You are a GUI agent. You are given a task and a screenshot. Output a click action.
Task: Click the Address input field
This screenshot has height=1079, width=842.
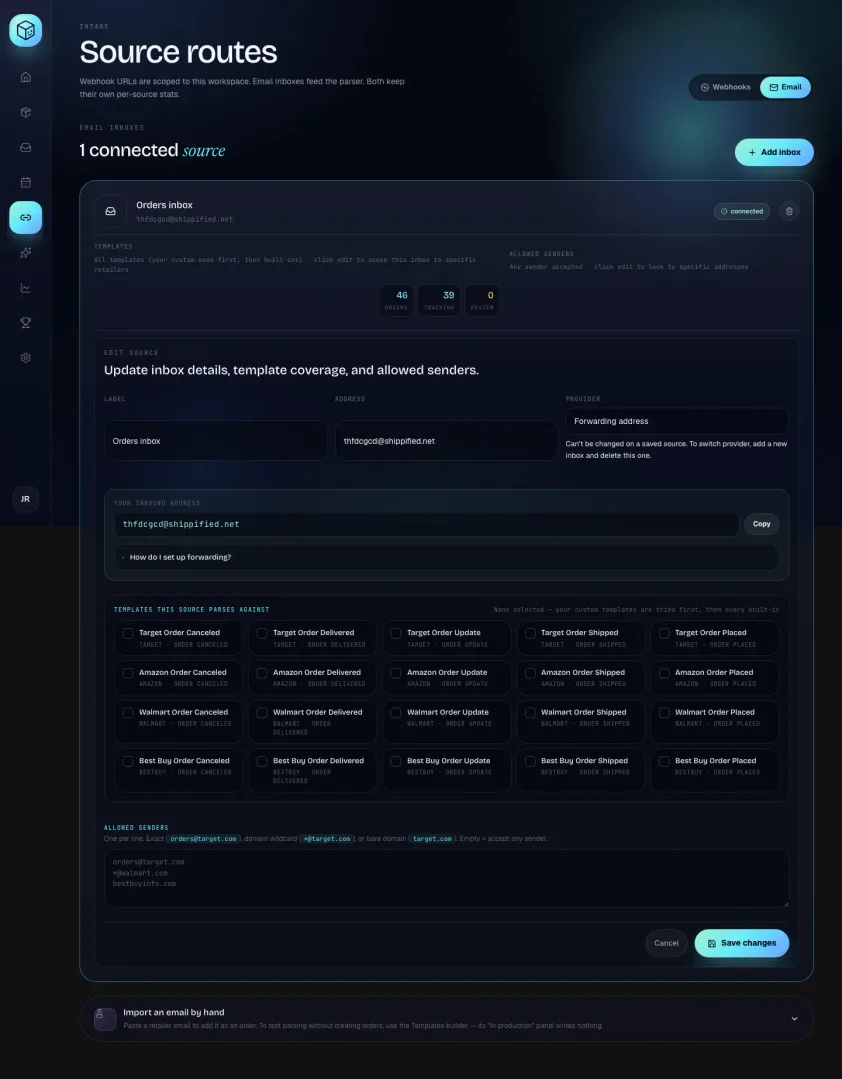tap(446, 440)
